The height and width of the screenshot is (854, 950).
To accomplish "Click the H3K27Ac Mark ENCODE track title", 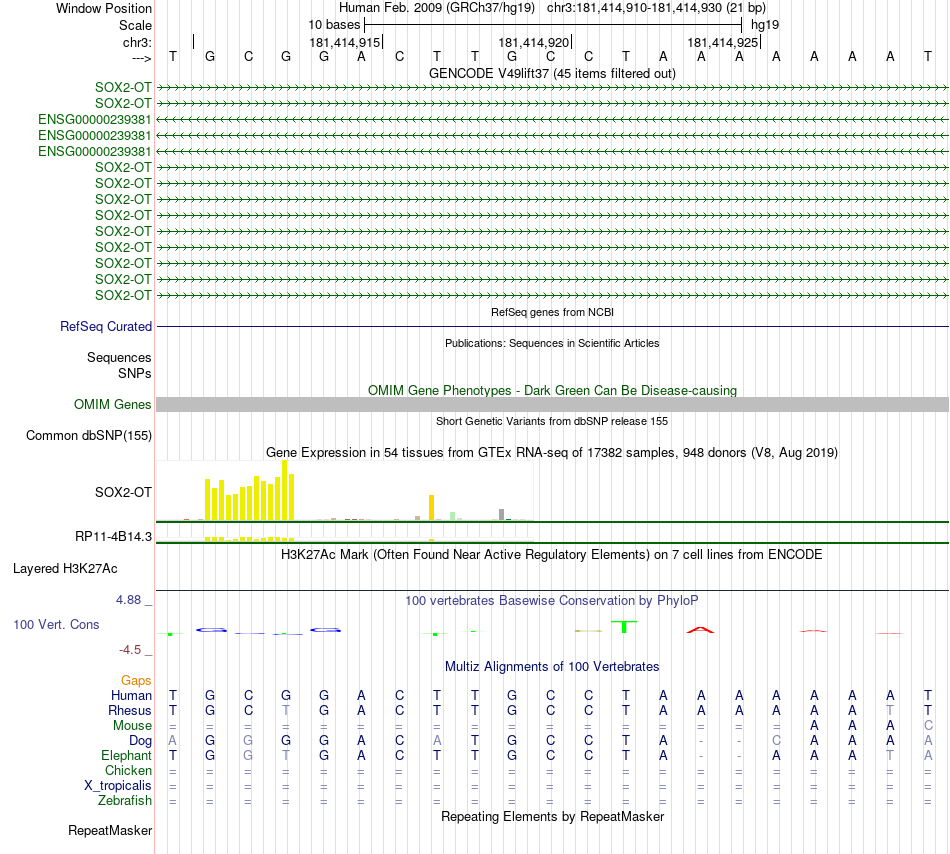I will (x=552, y=555).
